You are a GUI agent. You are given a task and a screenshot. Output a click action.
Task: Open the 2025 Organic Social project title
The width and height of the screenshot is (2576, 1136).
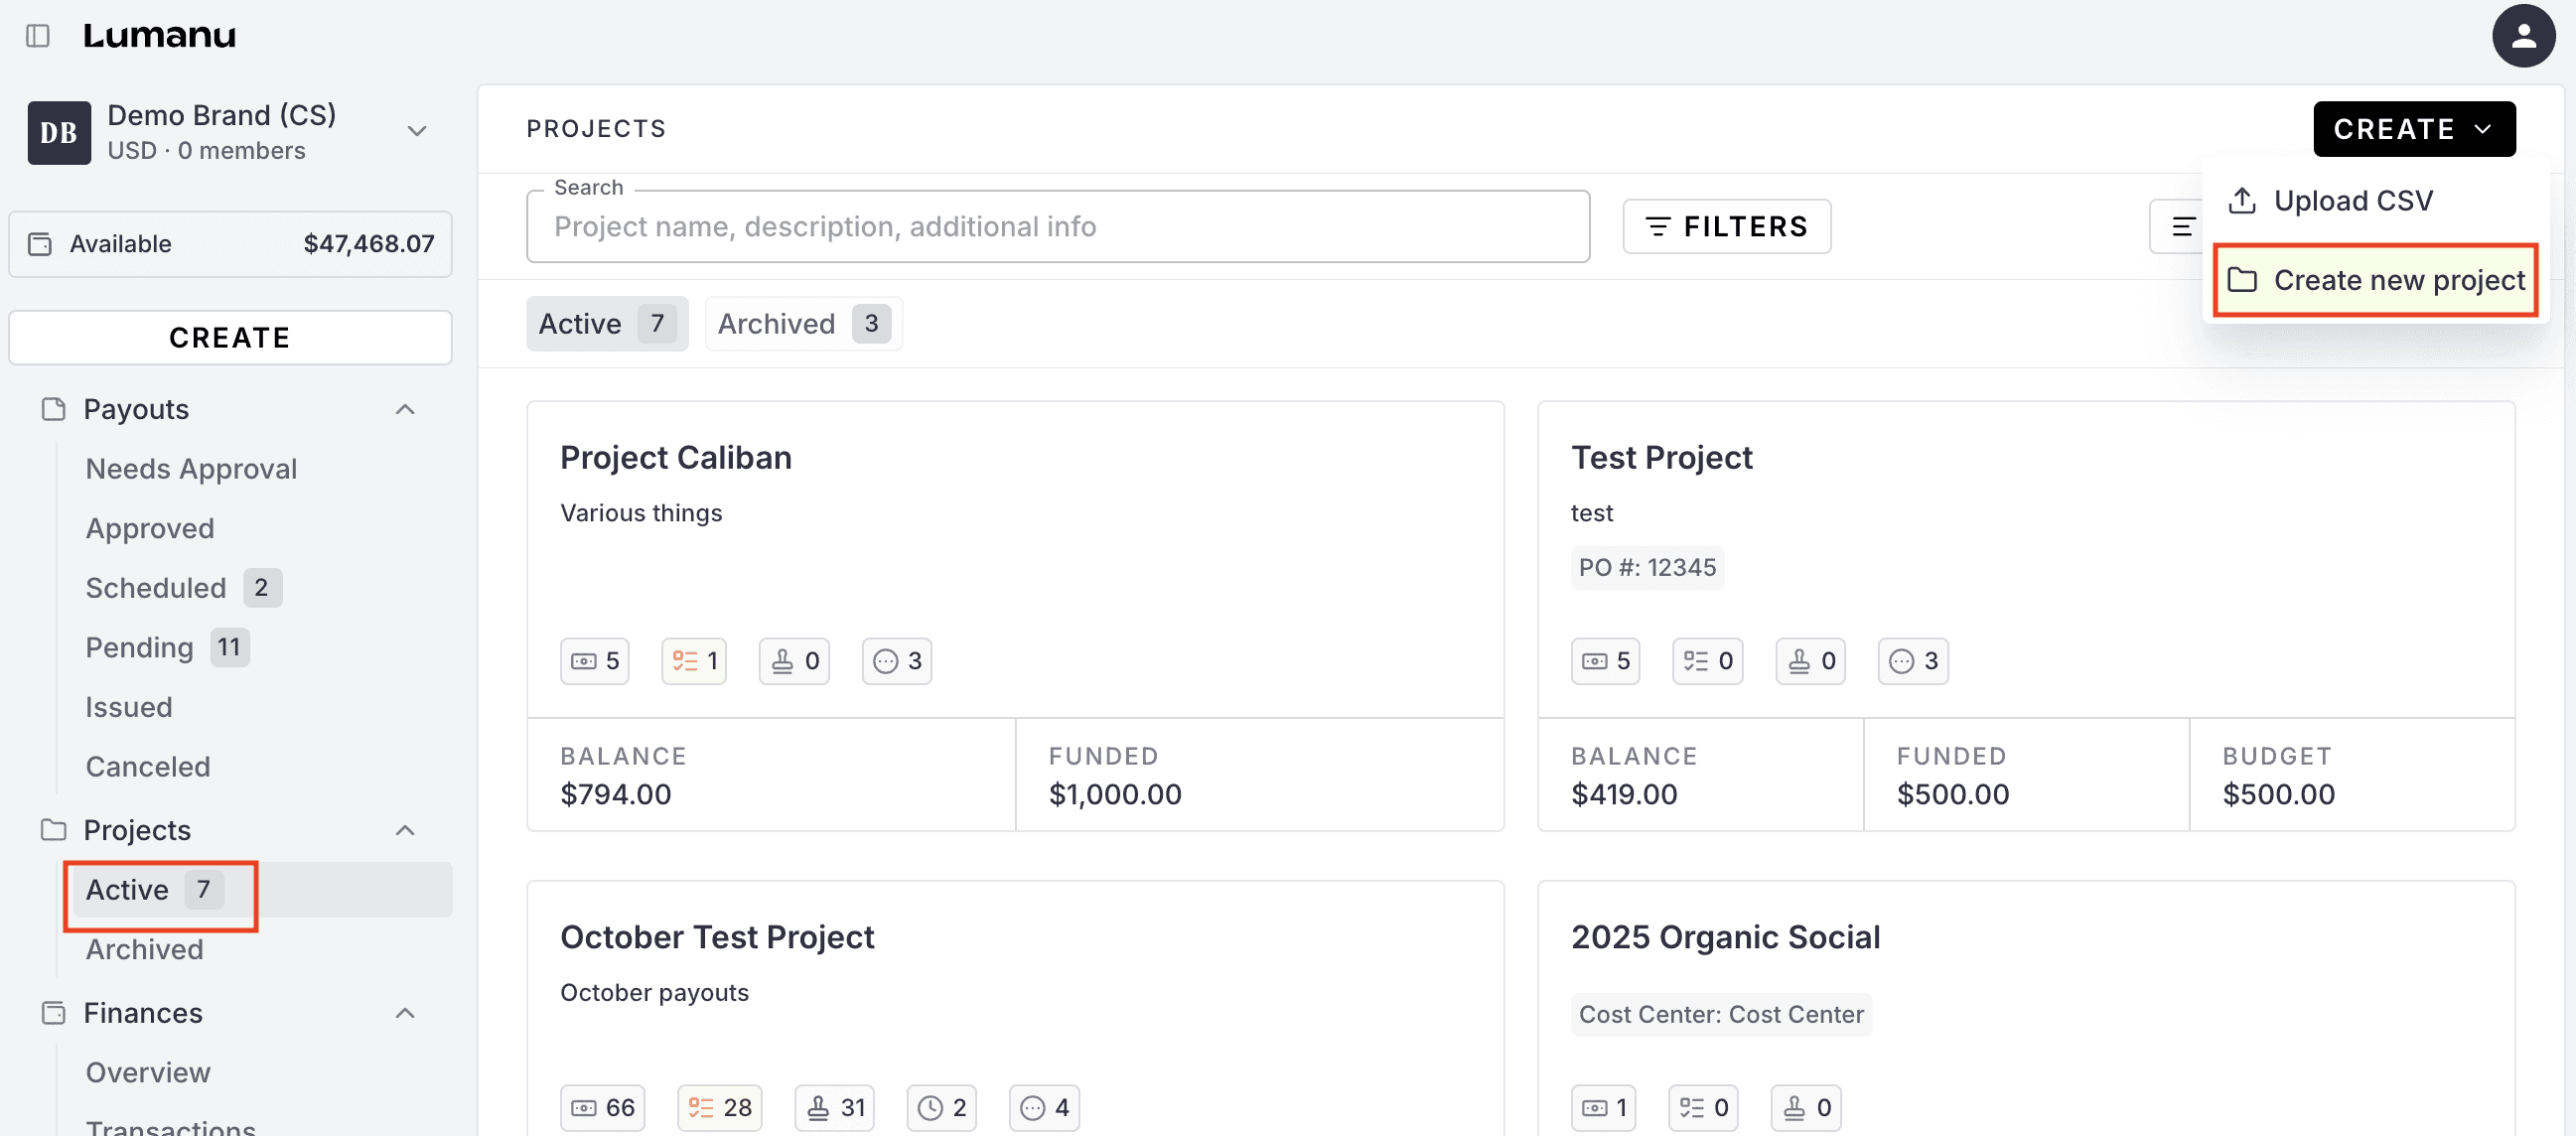point(1725,938)
